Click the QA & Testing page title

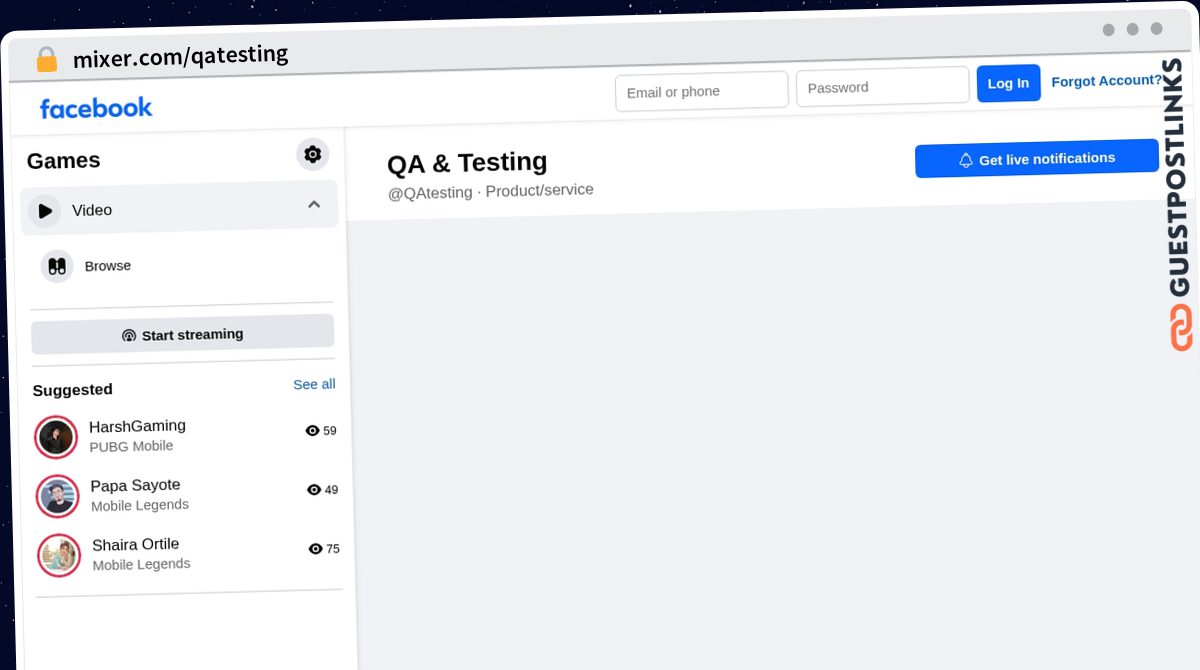[467, 162]
